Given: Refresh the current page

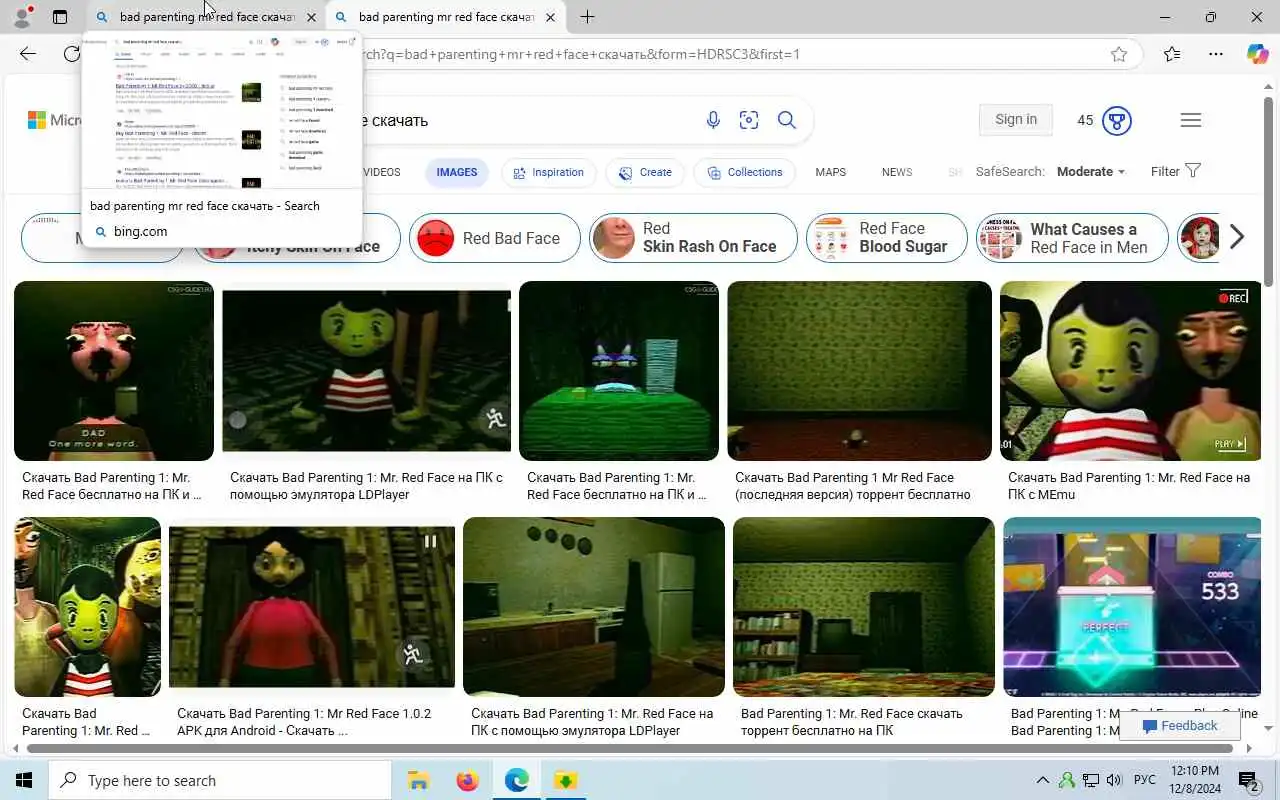Looking at the screenshot, I should click(72, 54).
